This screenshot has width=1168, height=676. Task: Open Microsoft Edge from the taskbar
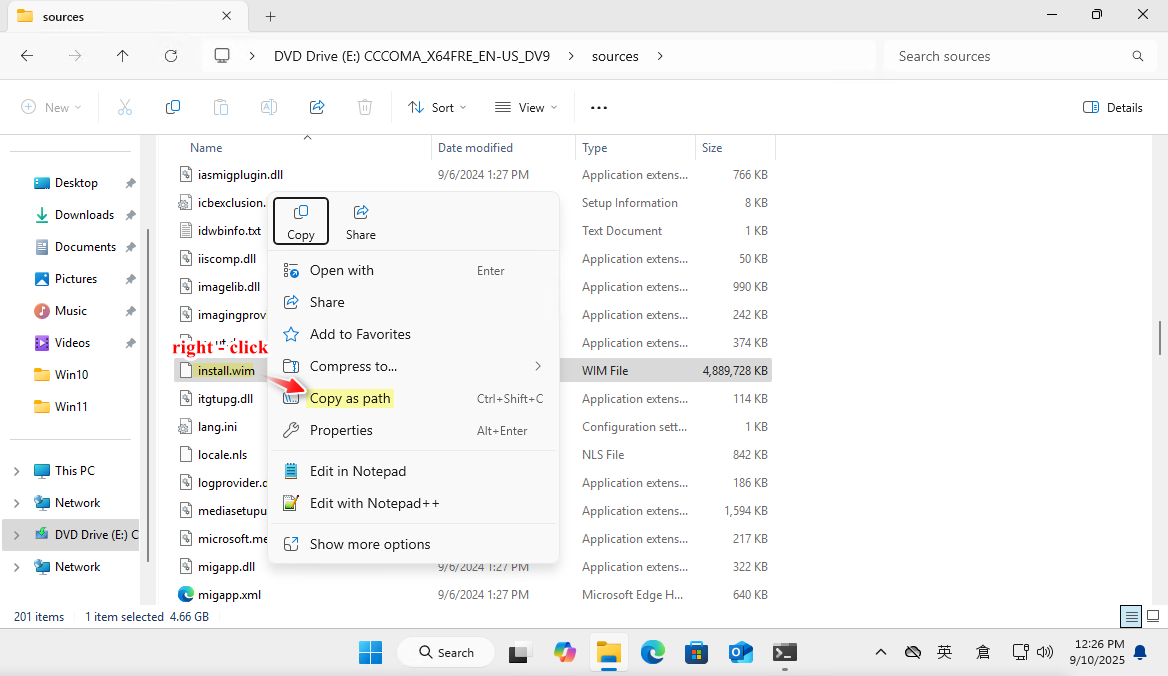(x=653, y=653)
